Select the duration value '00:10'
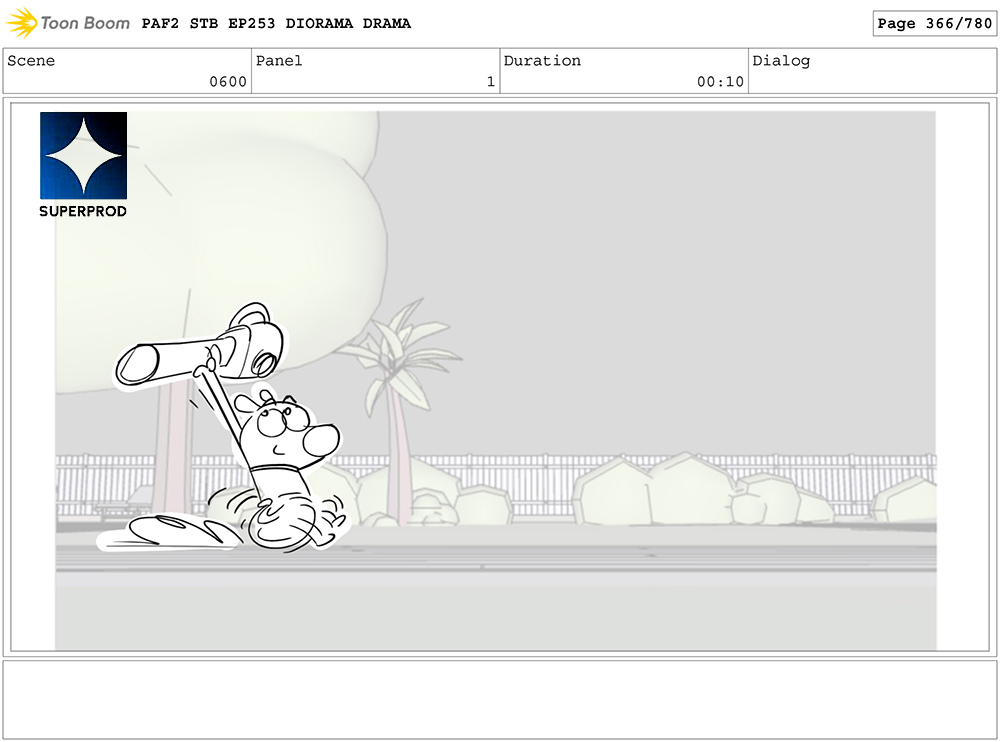The height and width of the screenshot is (742, 1000). 721,82
